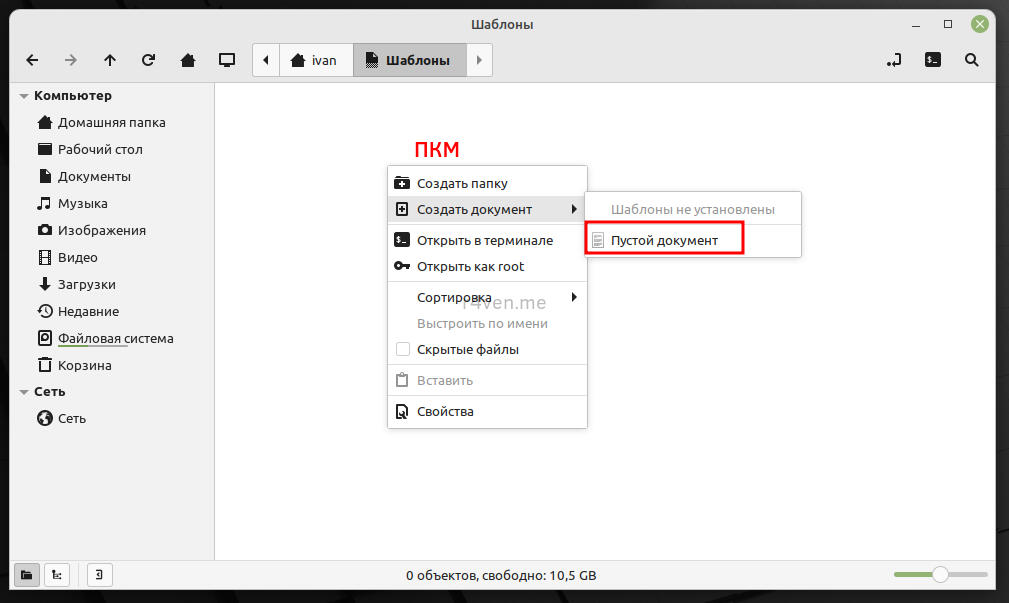Switch sidebar to Tree view
This screenshot has height=603, width=1009.
(57, 575)
